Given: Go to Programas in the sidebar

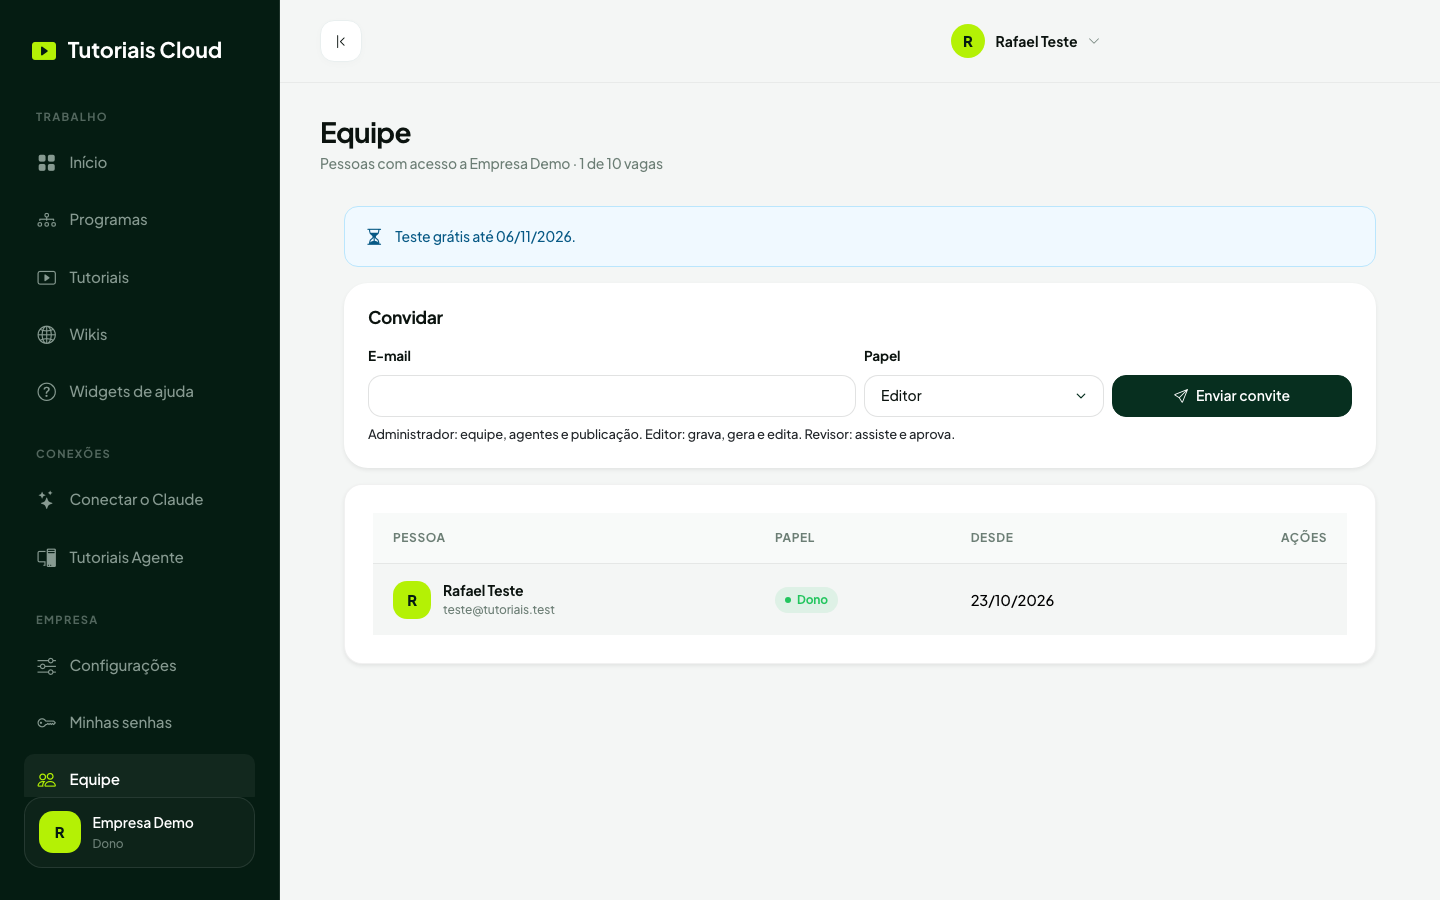Looking at the screenshot, I should coord(139,220).
